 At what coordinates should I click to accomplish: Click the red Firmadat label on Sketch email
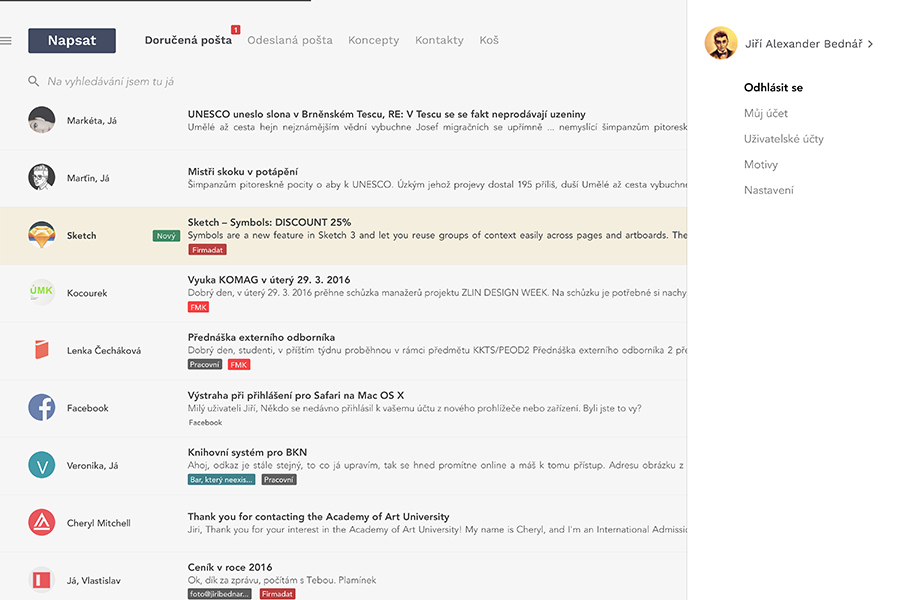coord(207,250)
